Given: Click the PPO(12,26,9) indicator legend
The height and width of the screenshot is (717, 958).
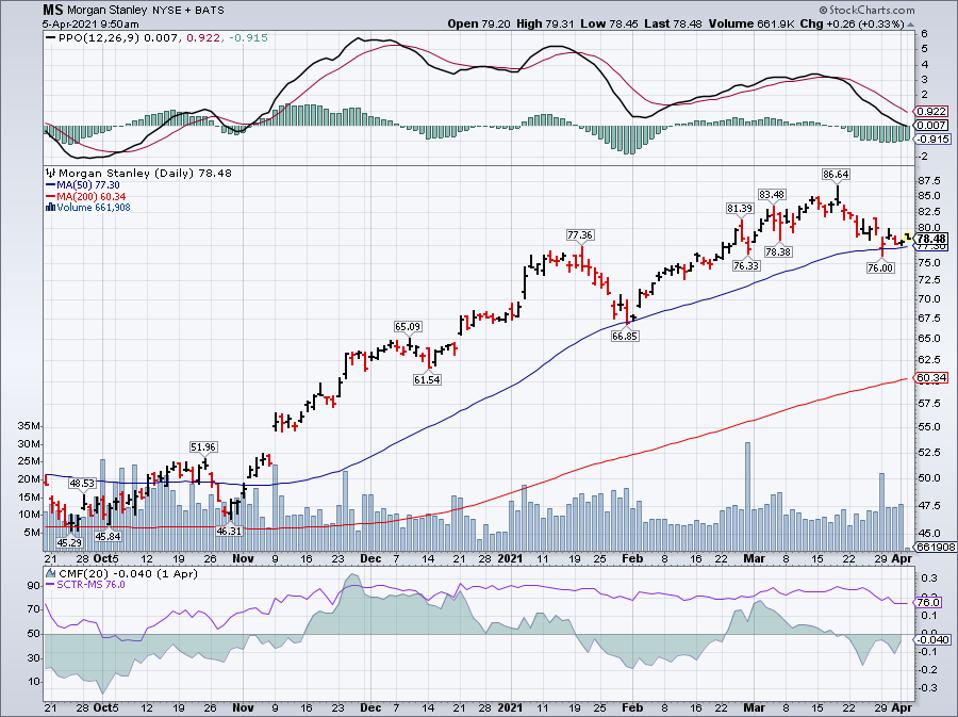Looking at the screenshot, I should point(157,38).
